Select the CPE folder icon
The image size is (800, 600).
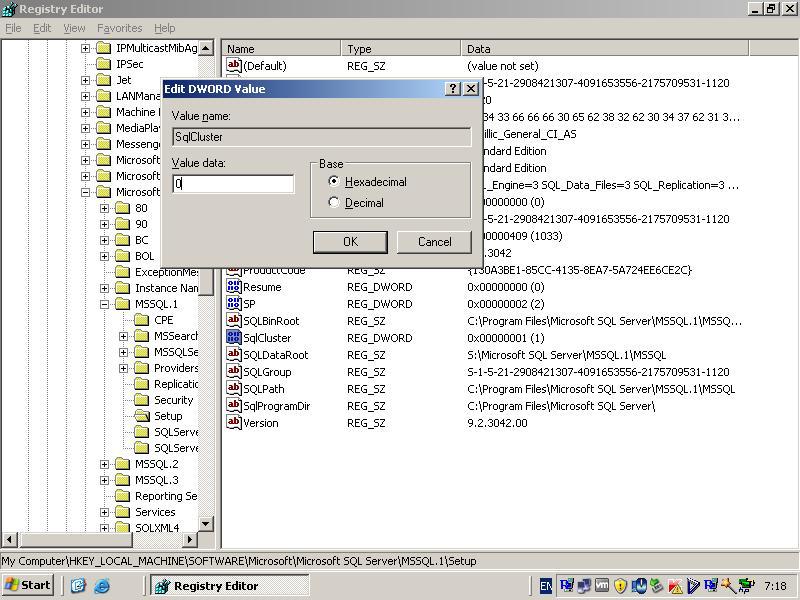[x=141, y=320]
